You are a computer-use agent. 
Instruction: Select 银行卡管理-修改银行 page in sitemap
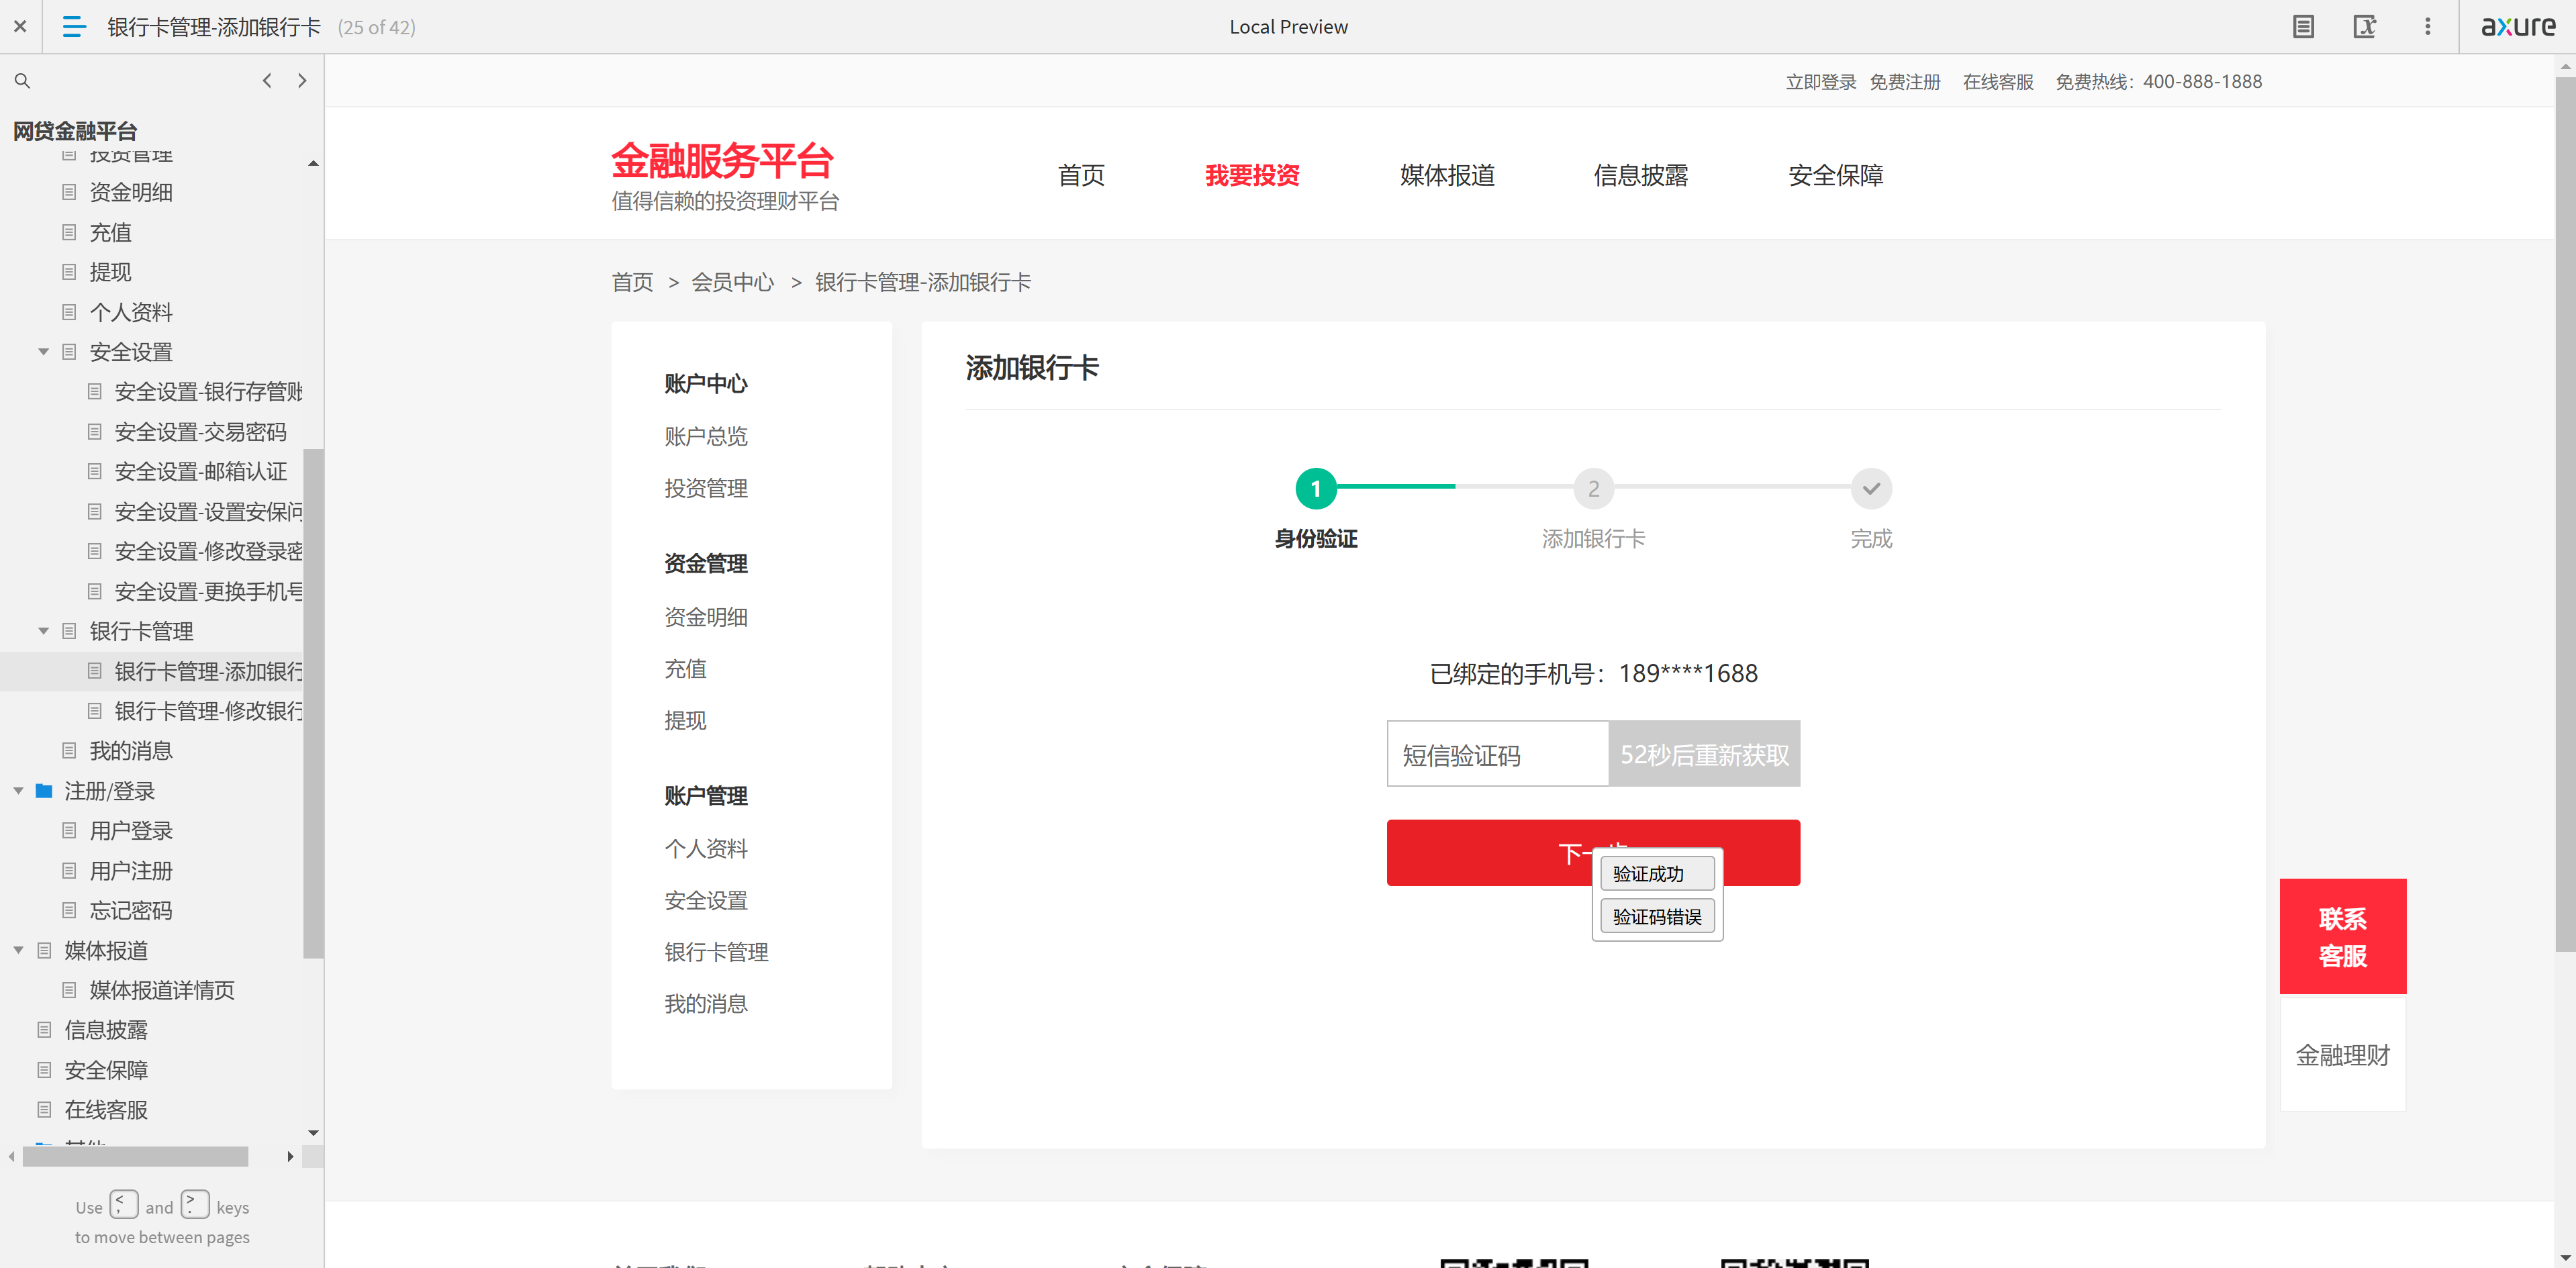click(208, 711)
